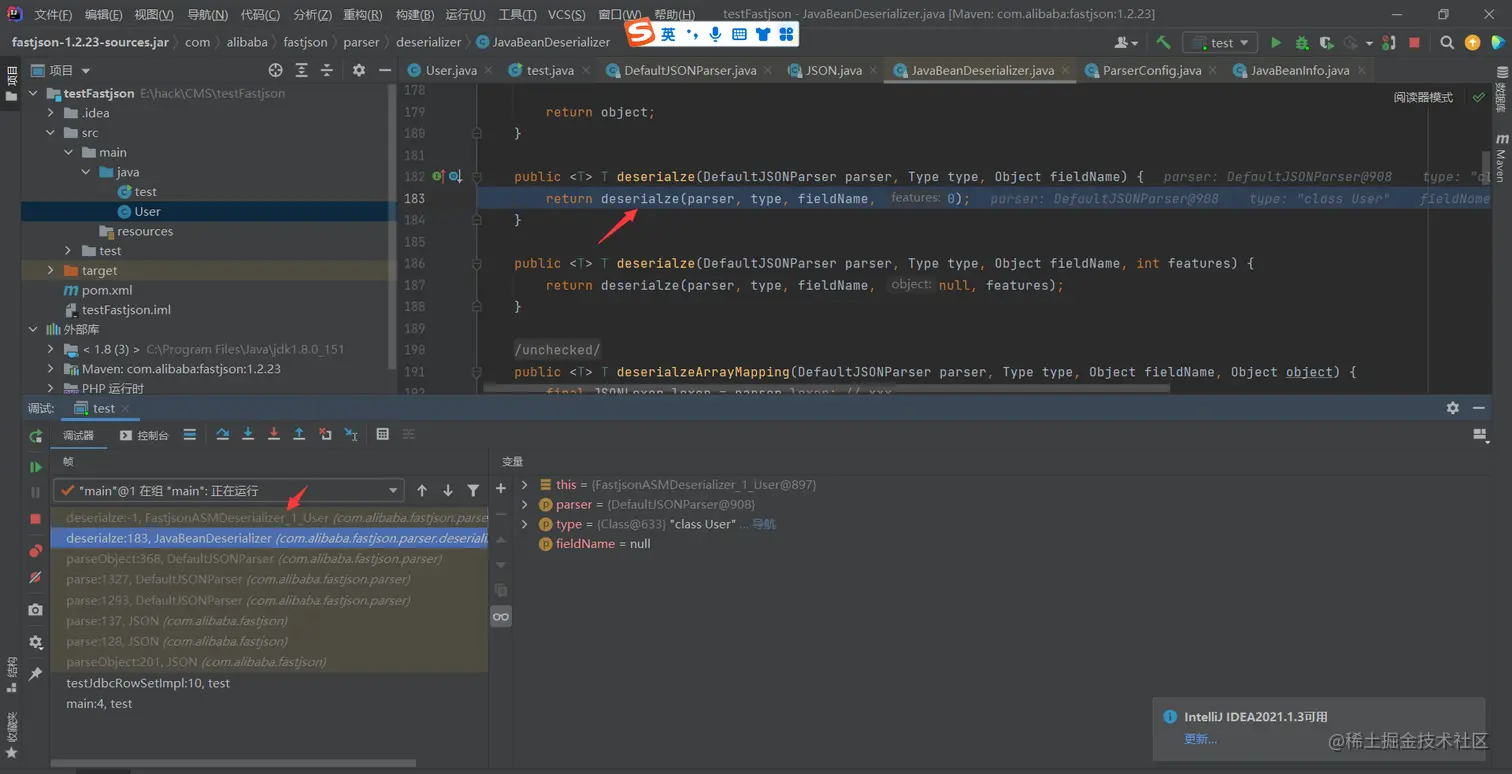Click the 导航 link beside type variable

tap(764, 524)
